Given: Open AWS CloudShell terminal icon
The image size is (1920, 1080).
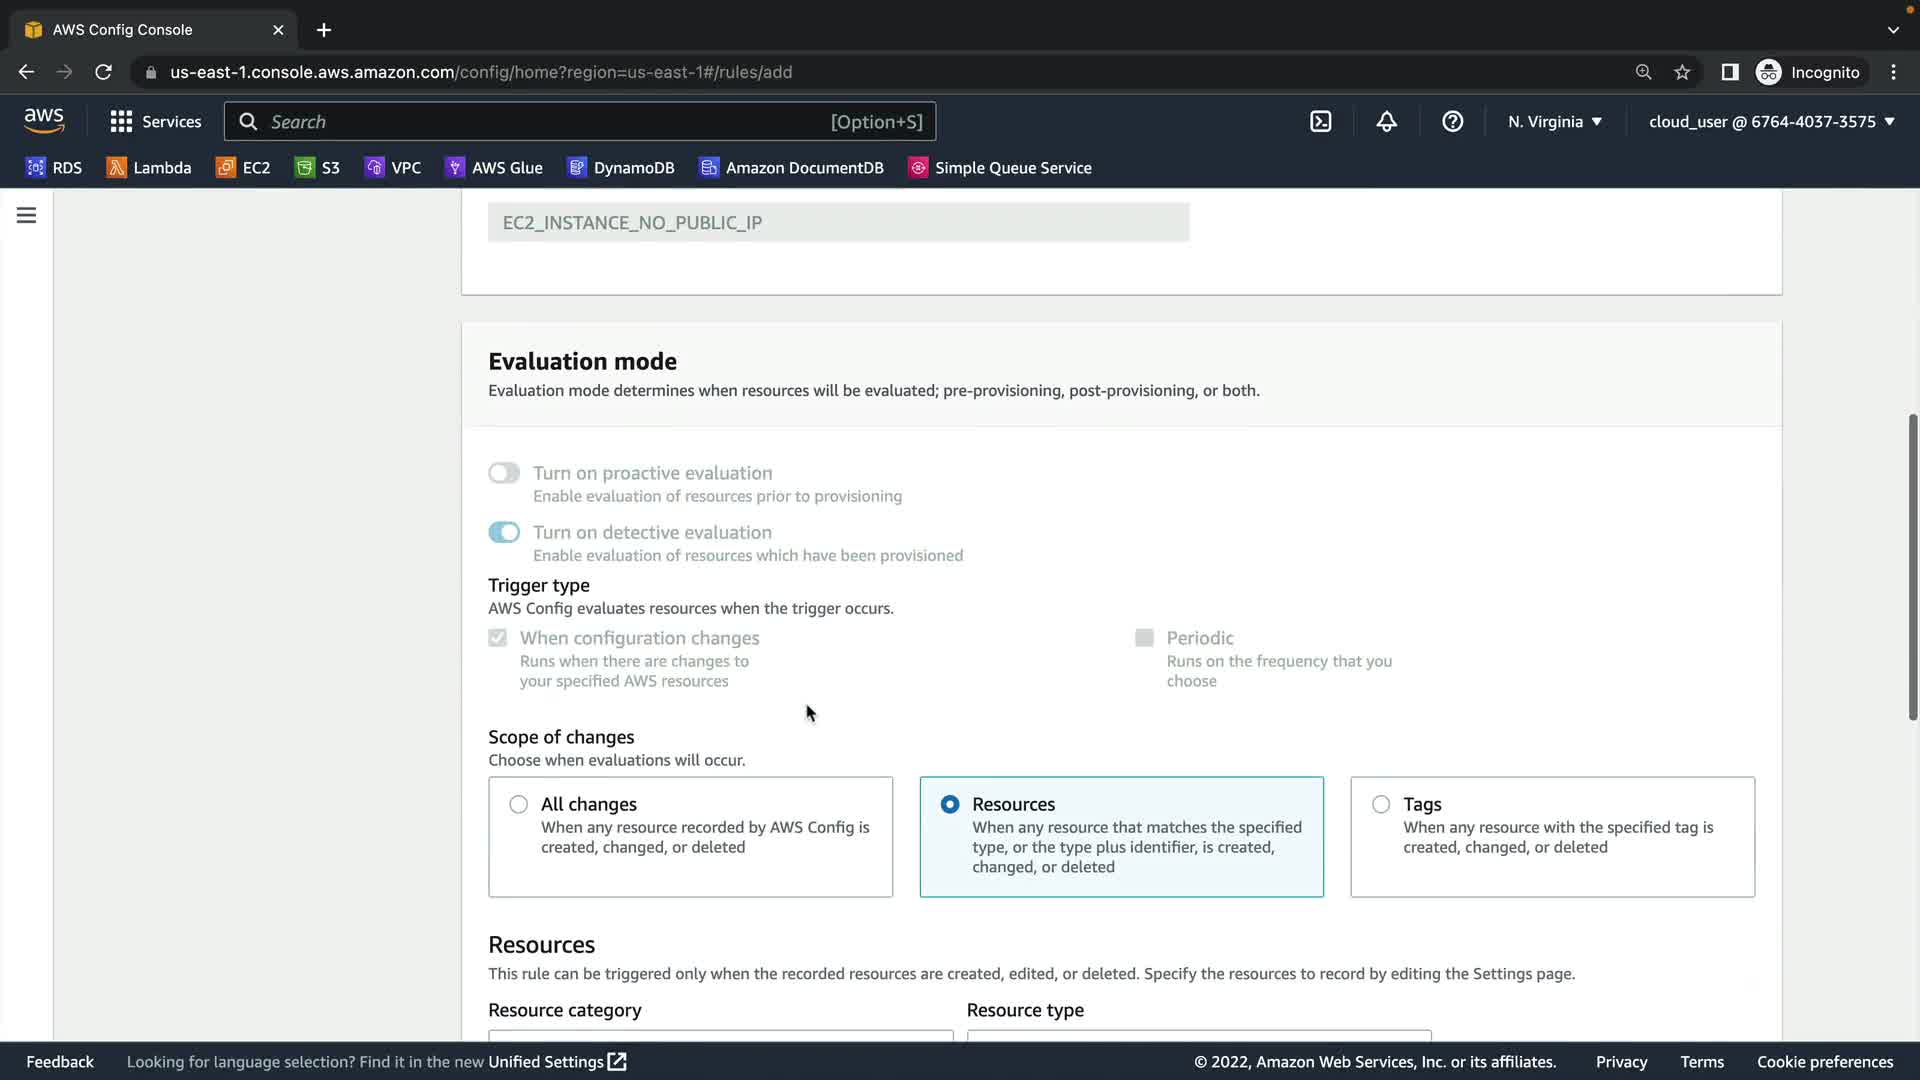Looking at the screenshot, I should pos(1320,121).
